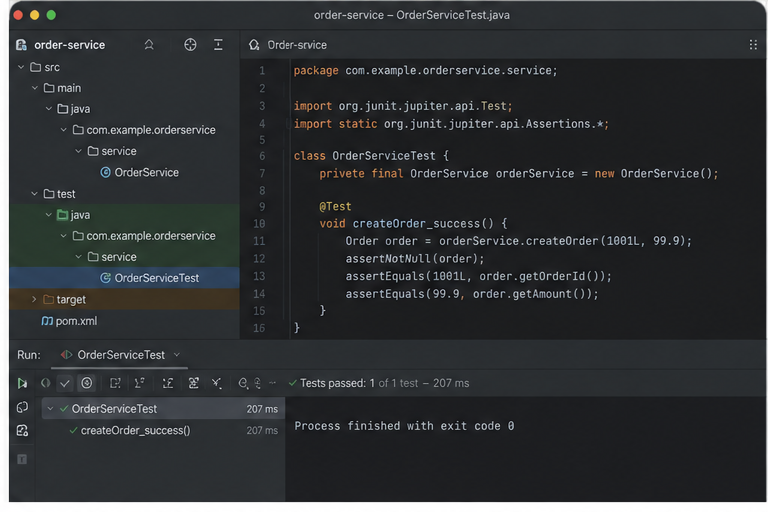This screenshot has height=512, width=768.
Task: Collapse the src folder chevron
Action: (21, 67)
